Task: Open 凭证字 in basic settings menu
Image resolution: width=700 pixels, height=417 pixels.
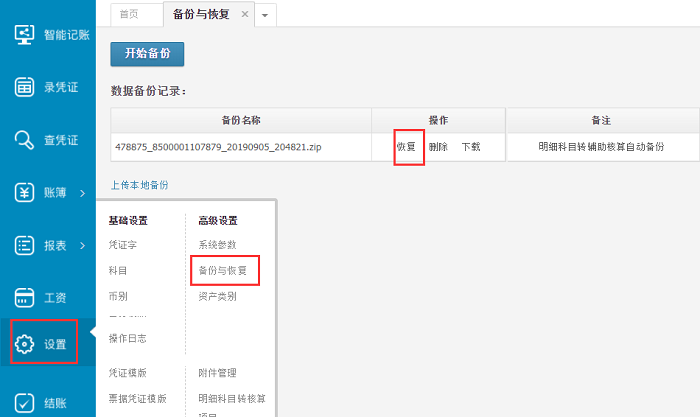Action: pyautogui.click(x=123, y=245)
